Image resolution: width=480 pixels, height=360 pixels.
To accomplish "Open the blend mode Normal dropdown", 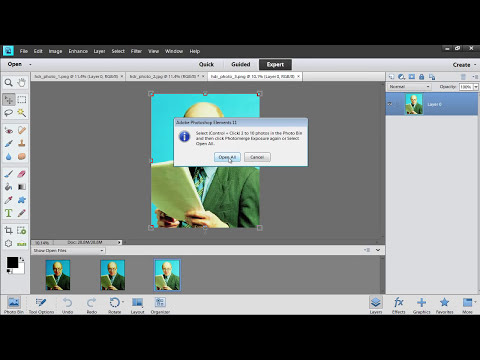I will coord(409,87).
